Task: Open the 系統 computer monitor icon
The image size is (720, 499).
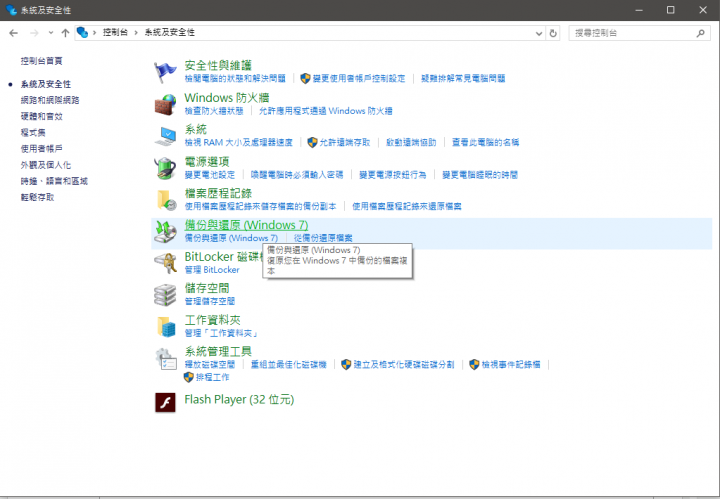Action: [x=165, y=136]
